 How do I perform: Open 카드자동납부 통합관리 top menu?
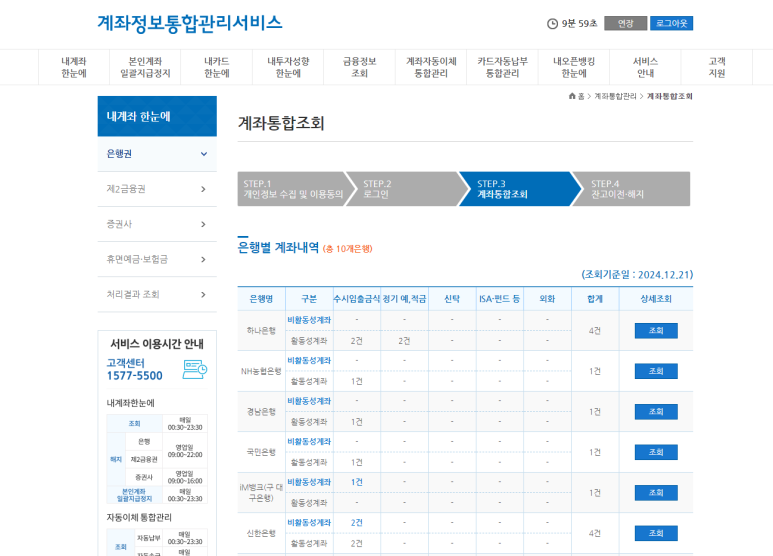[502, 67]
